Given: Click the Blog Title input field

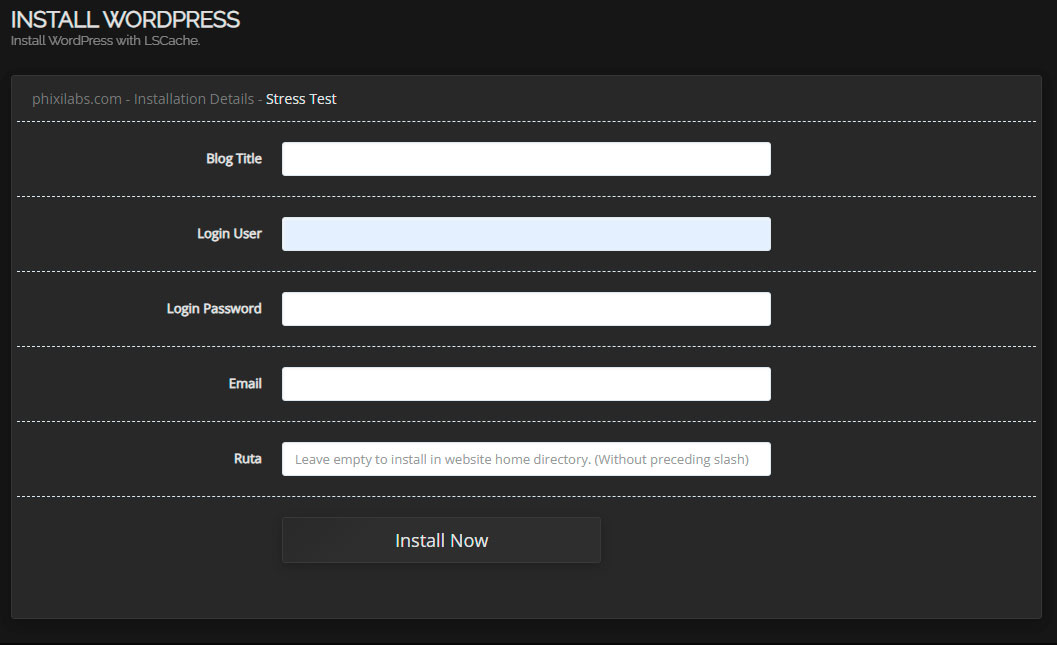Looking at the screenshot, I should pos(526,159).
